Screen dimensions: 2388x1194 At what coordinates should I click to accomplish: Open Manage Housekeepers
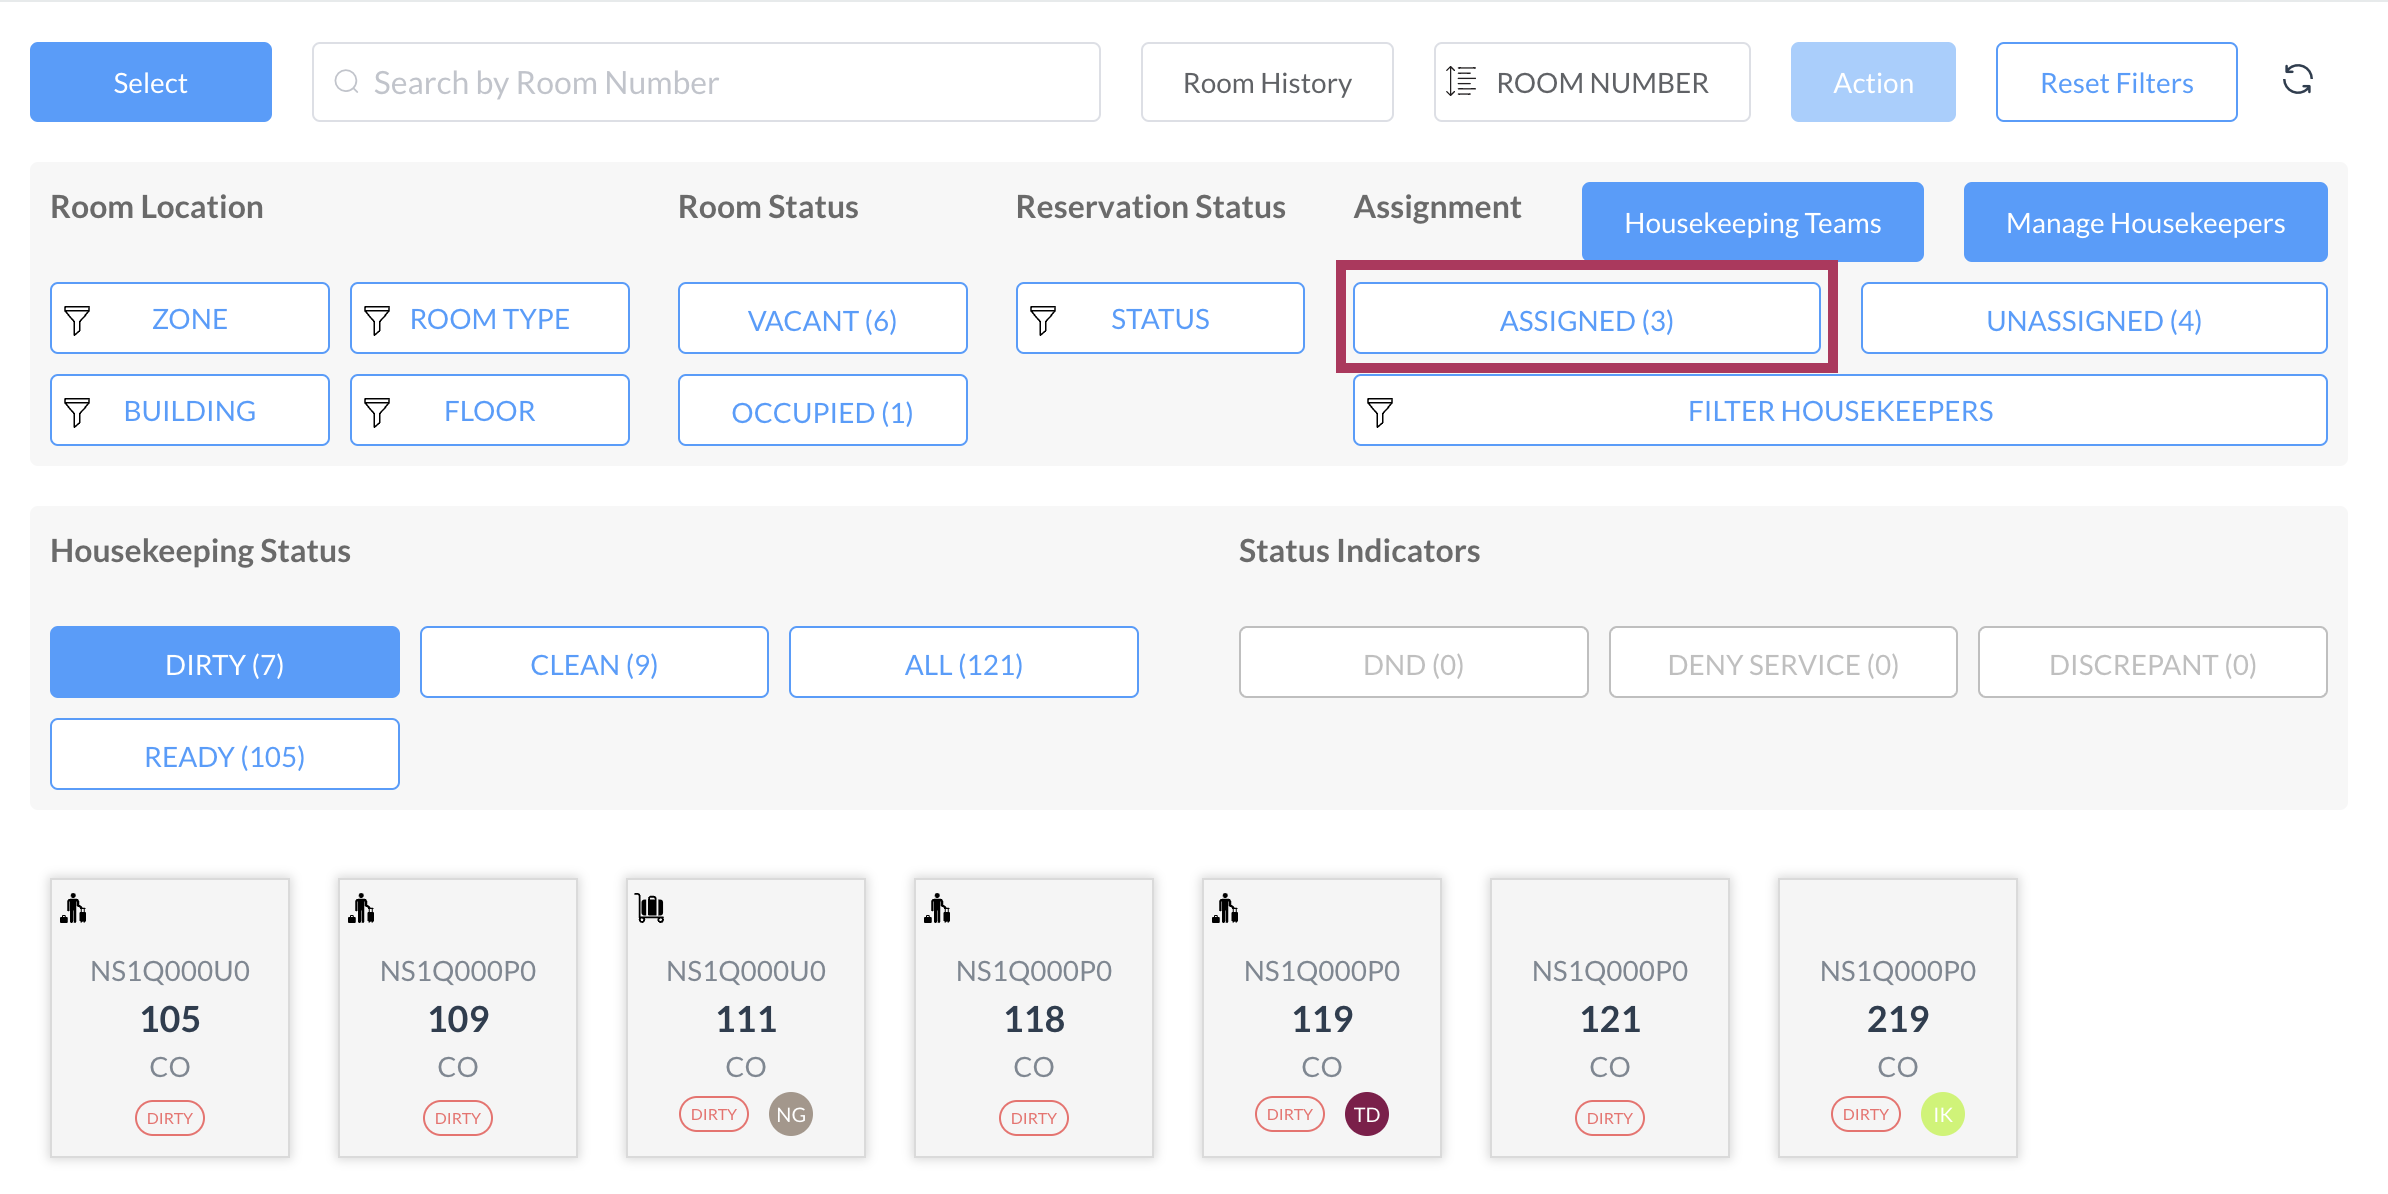(x=2145, y=223)
